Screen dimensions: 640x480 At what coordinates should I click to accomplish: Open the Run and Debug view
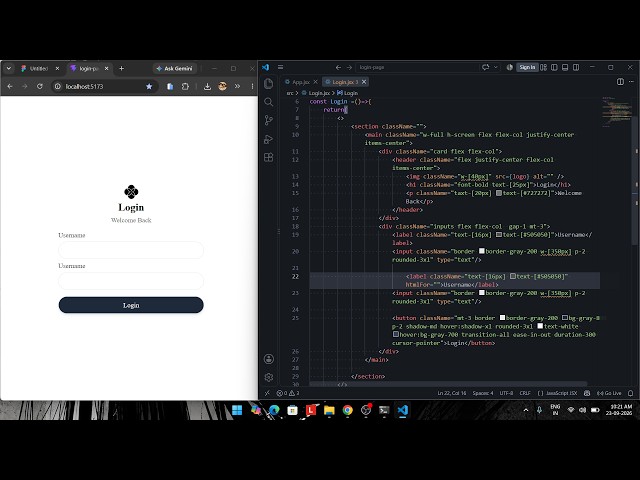pos(269,139)
